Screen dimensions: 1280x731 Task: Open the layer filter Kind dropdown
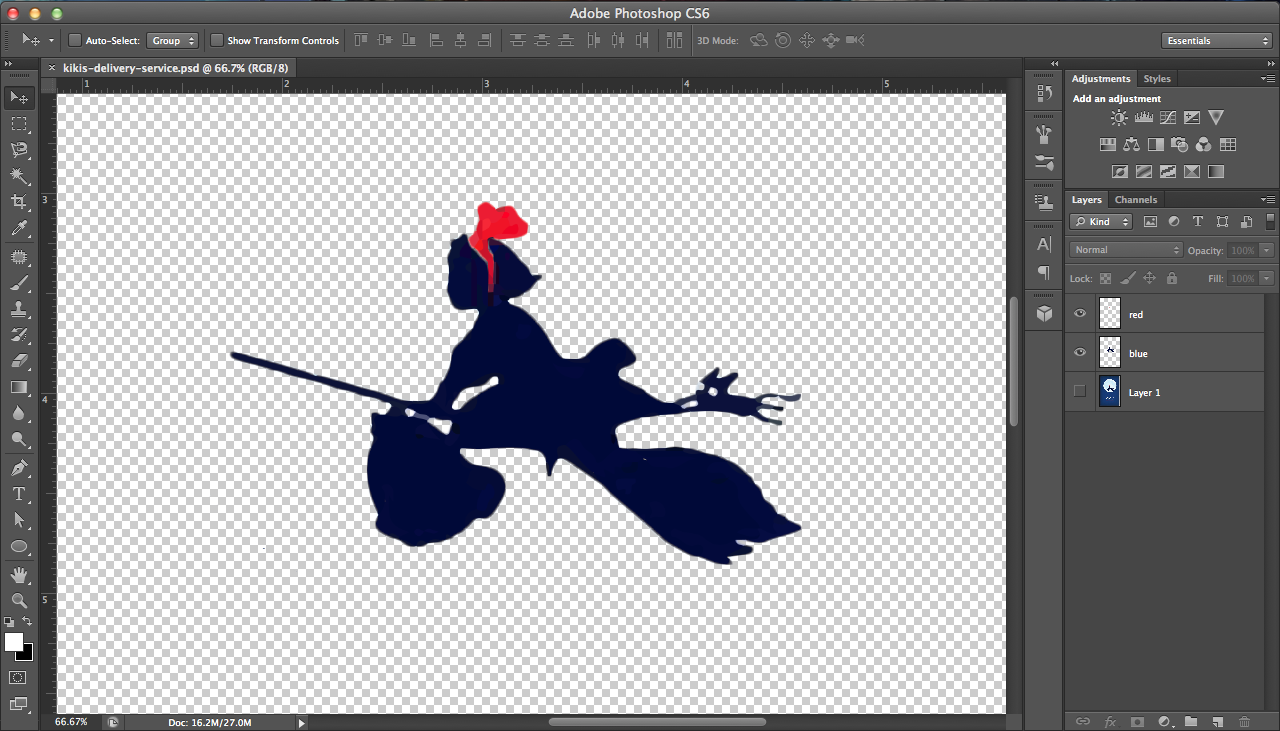1101,222
